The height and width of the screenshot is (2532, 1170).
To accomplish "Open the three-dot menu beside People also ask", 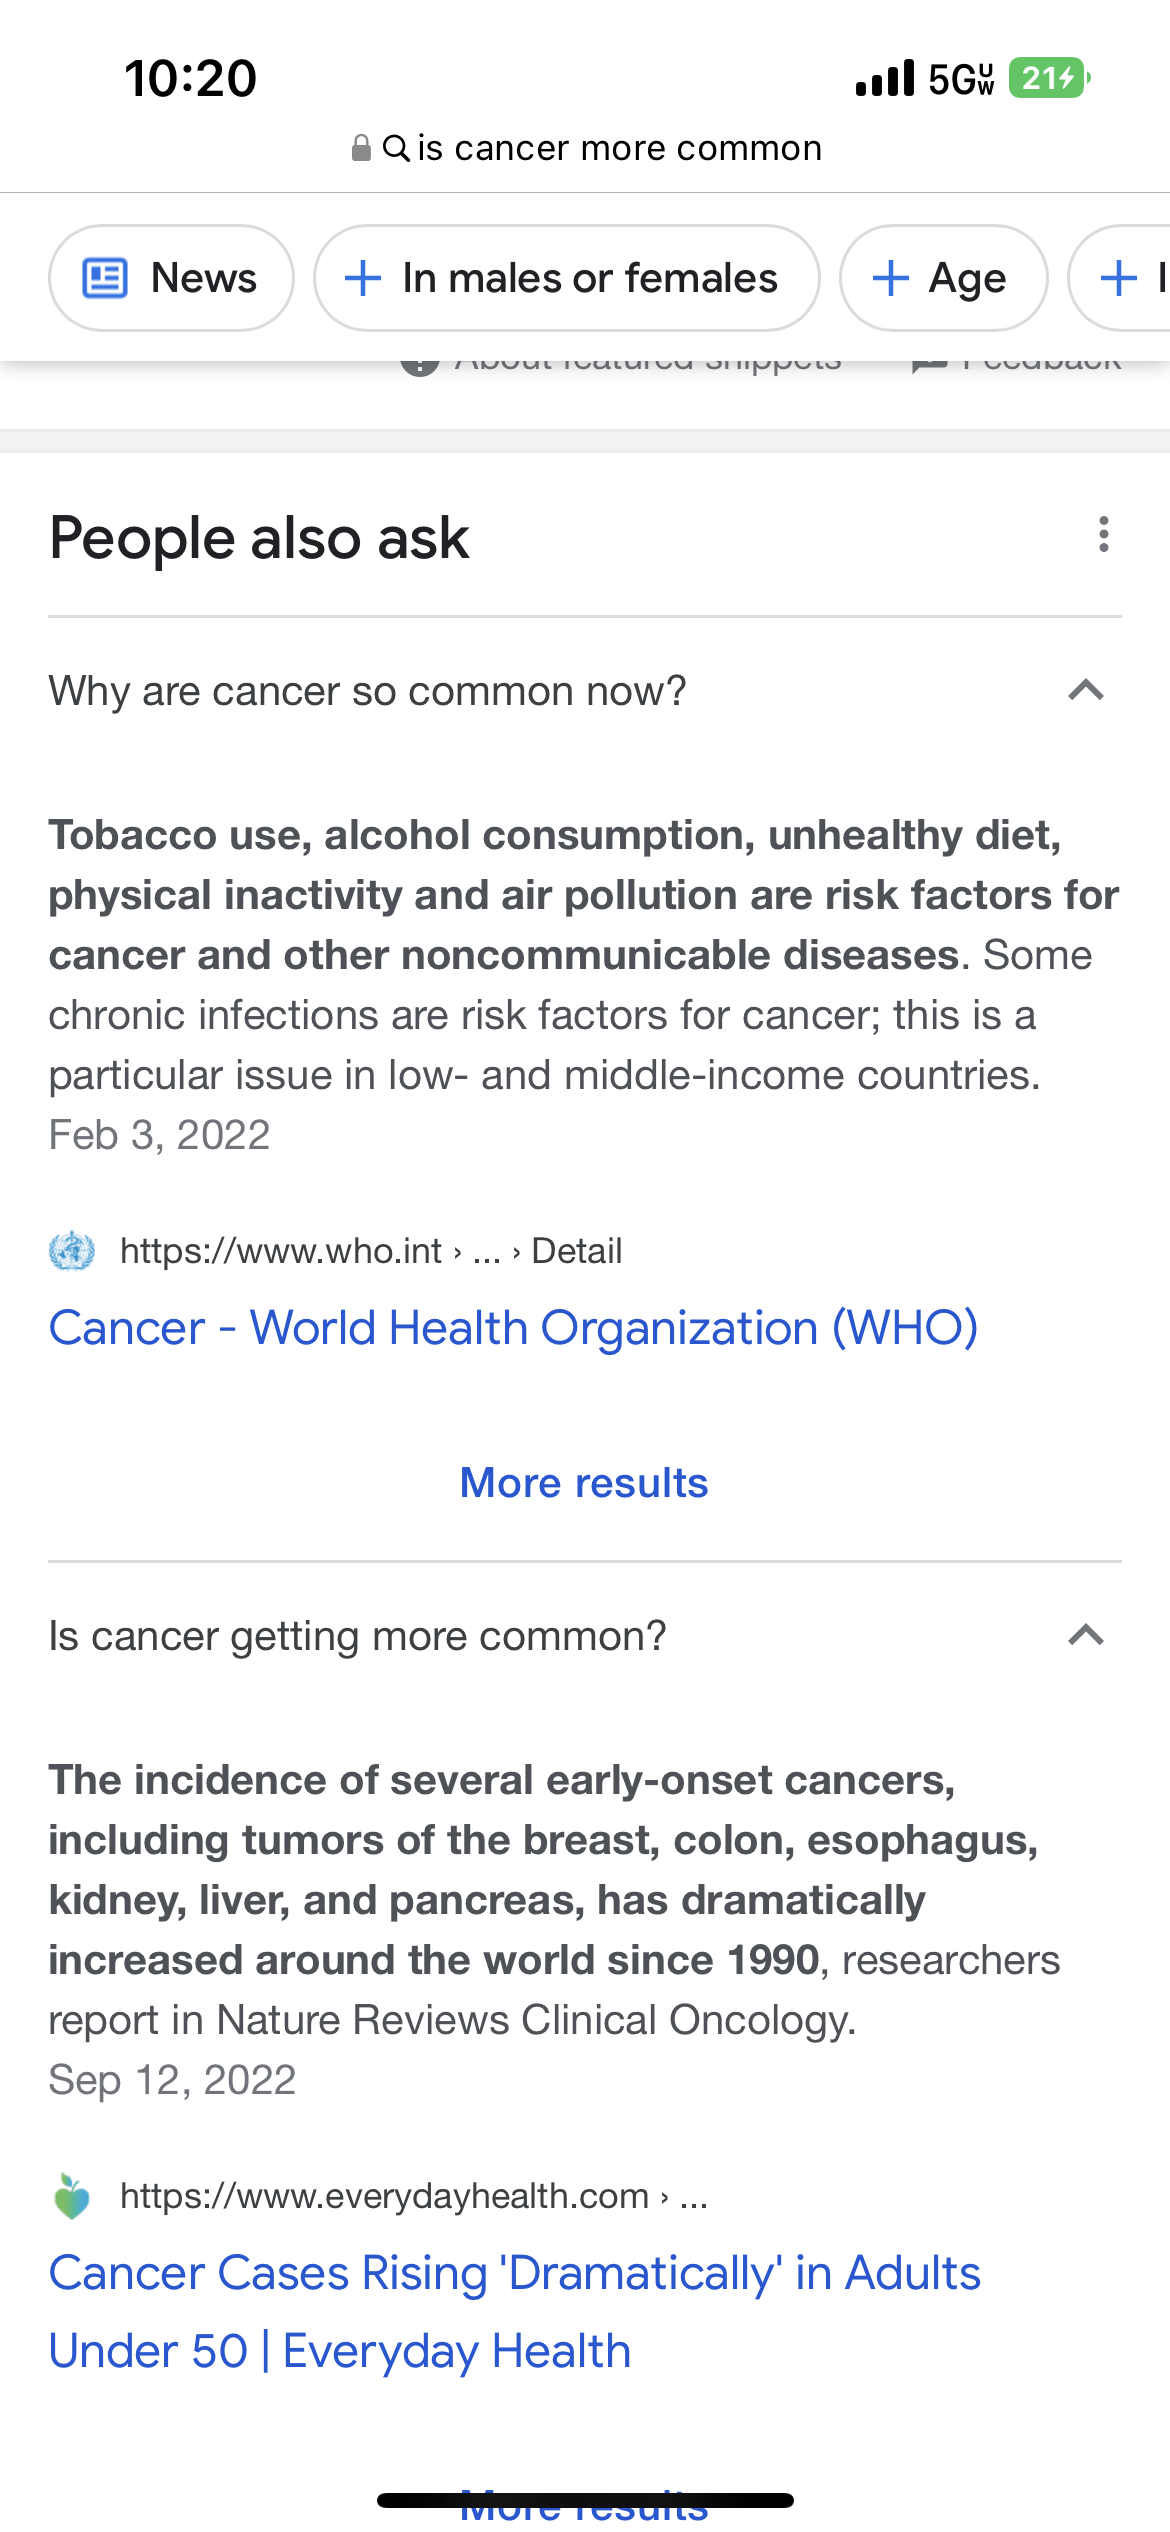I will click(x=1103, y=534).
